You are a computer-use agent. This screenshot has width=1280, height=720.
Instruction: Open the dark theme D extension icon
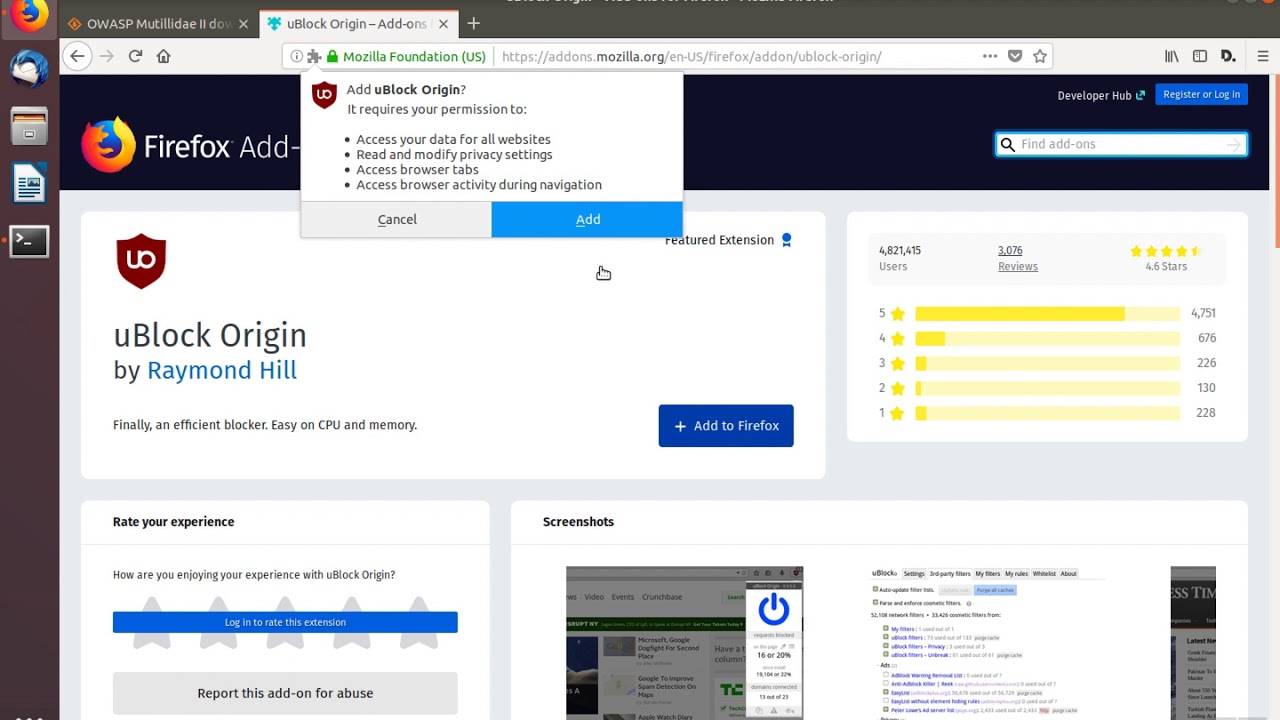click(1228, 56)
